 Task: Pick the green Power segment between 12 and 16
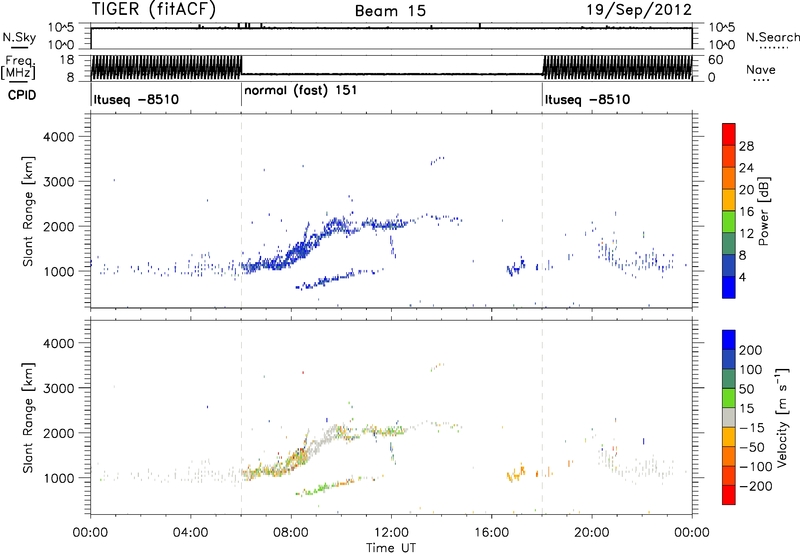point(729,222)
